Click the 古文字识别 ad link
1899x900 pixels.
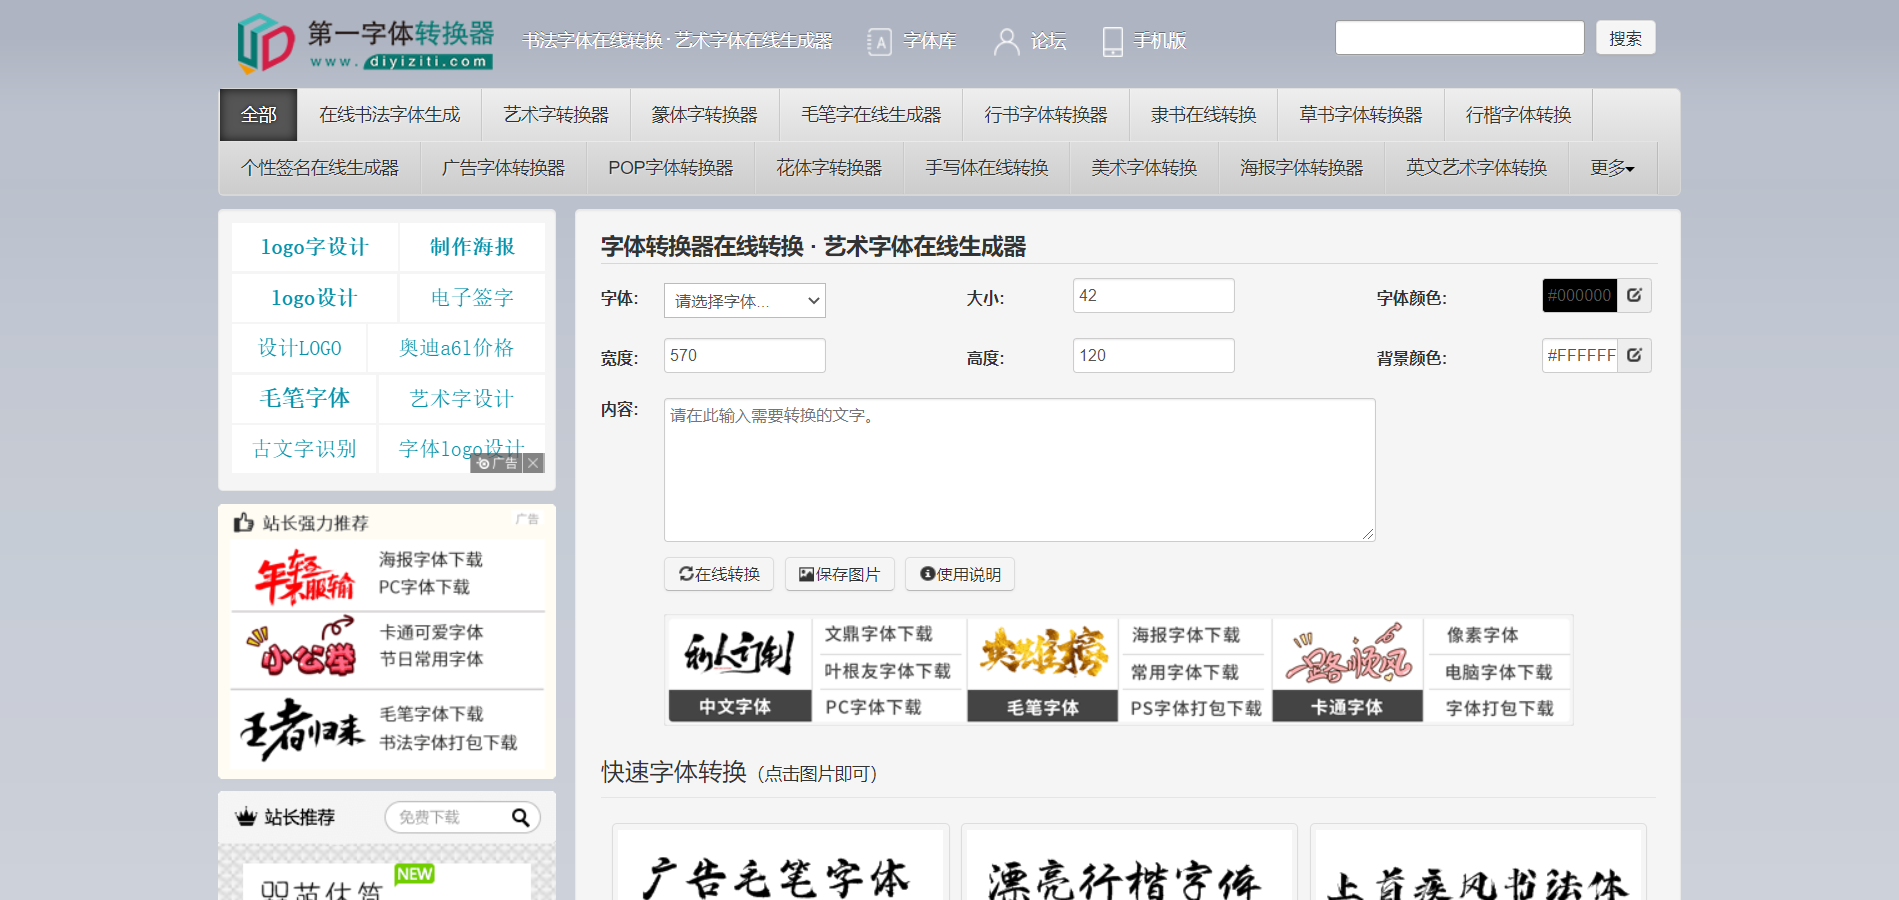tap(304, 449)
